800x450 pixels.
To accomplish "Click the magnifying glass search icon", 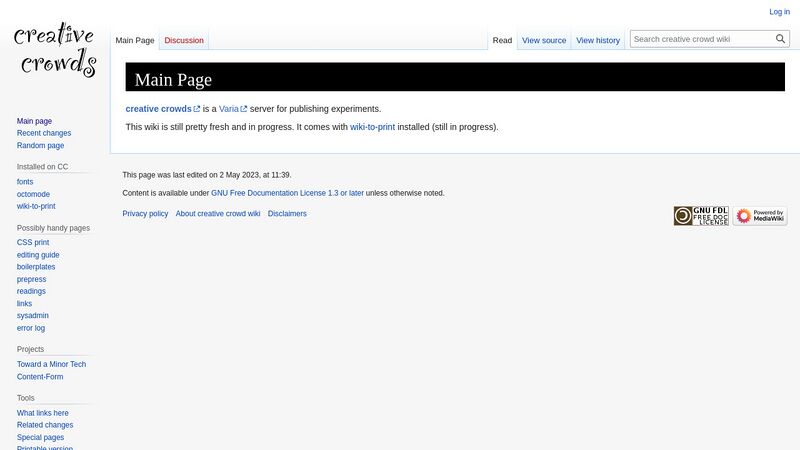I will point(780,39).
